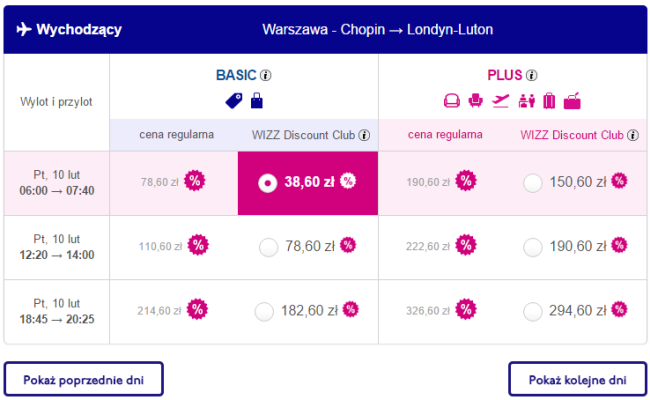Click the small bag icon under BASIC
This screenshot has height=400, width=650.
point(257,100)
